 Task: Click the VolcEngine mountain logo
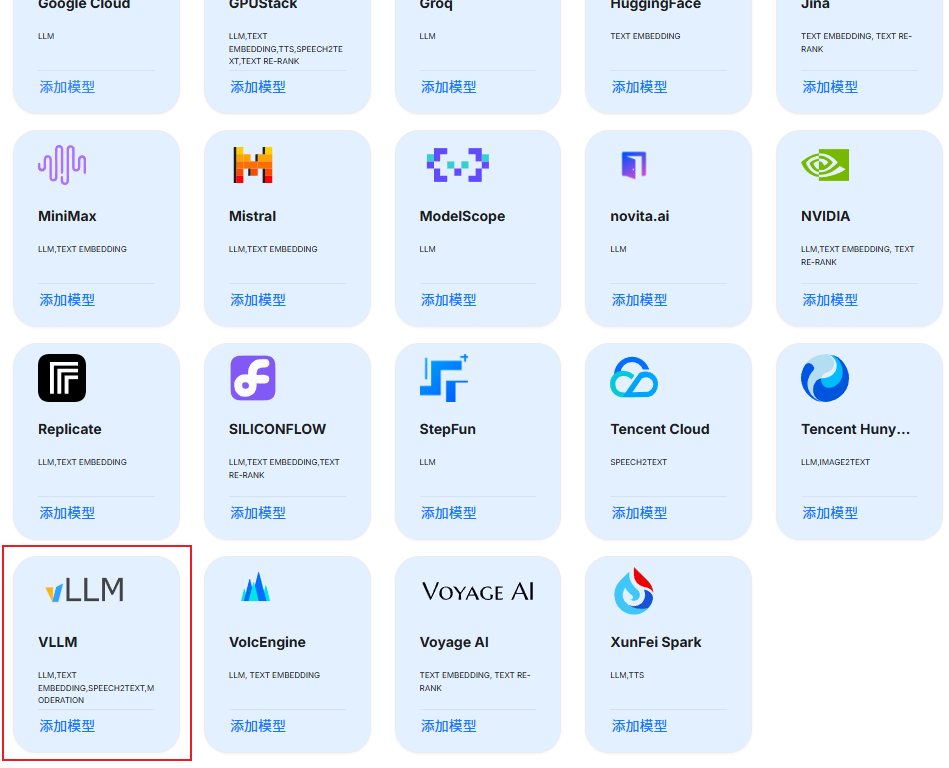(255, 586)
